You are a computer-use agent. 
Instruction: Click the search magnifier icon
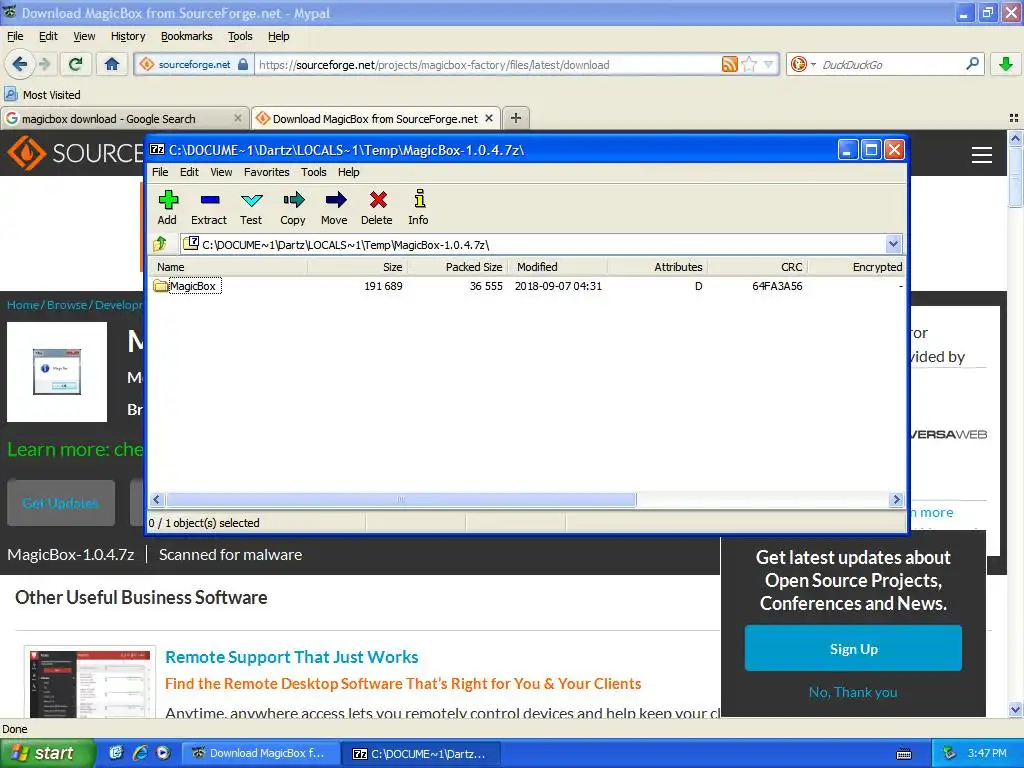pos(972,64)
